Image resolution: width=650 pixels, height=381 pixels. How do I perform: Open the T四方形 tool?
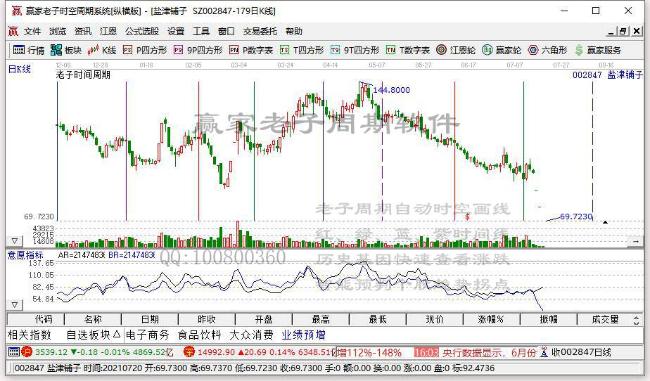301,50
